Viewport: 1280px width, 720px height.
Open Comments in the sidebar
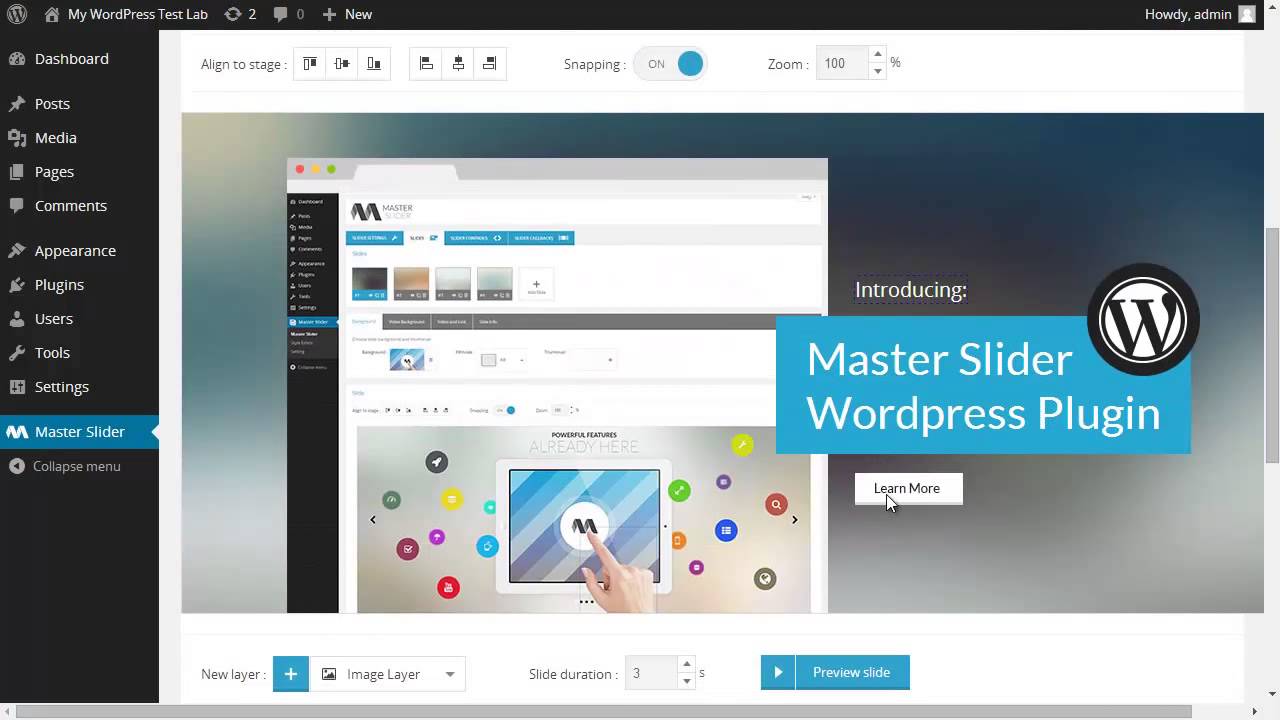[71, 205]
